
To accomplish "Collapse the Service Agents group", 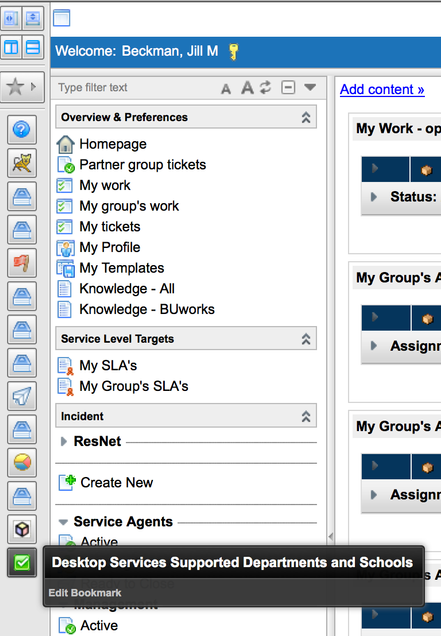I will (63, 522).
